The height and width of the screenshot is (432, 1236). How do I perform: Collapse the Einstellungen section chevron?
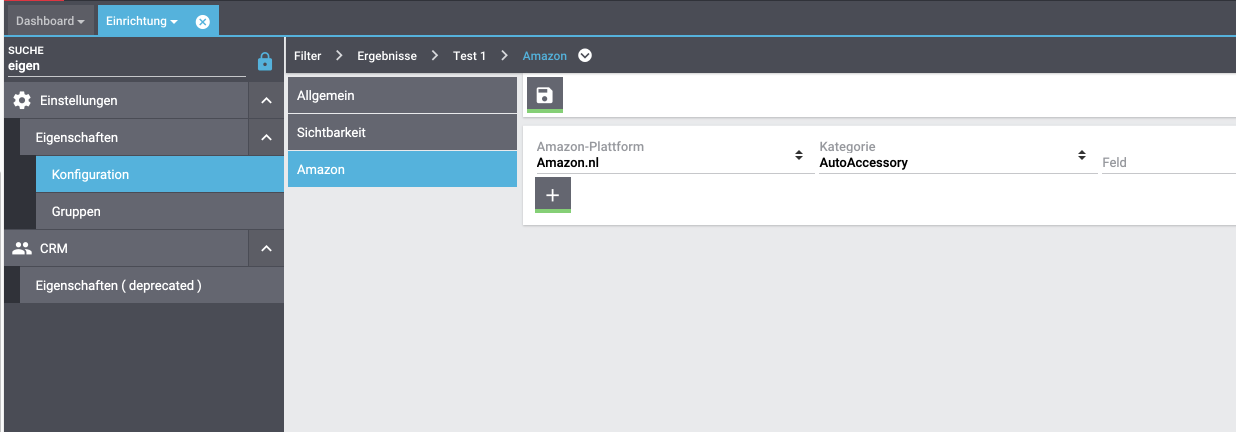pos(266,101)
